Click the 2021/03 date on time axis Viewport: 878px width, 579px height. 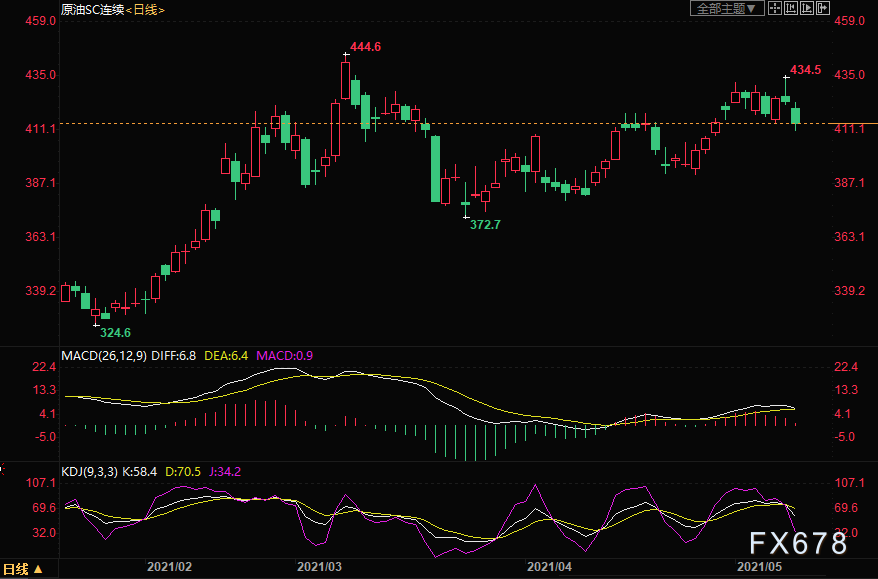point(319,566)
